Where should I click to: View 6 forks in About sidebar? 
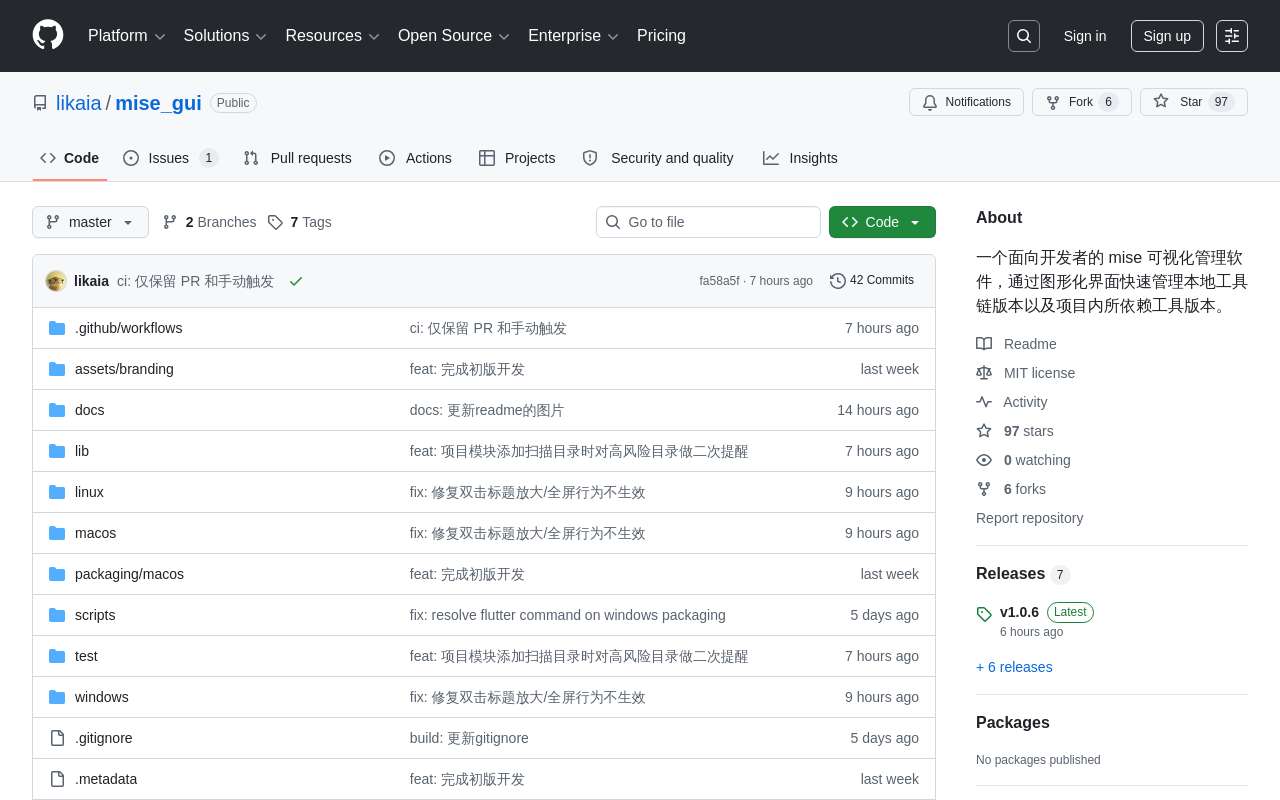(1011, 489)
